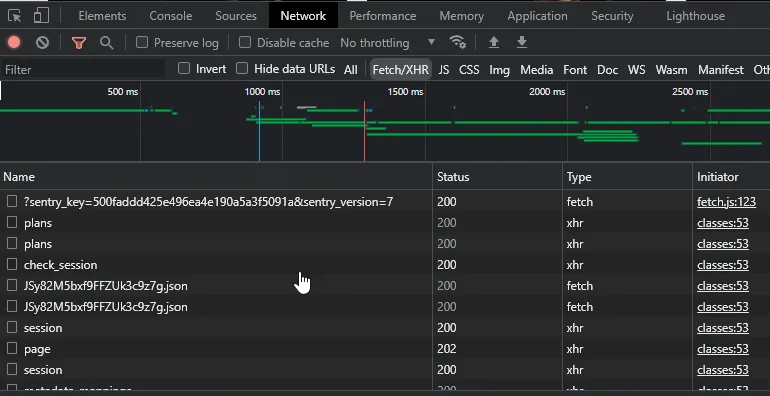The image size is (770, 396).
Task: Filter requests by Manifest type
Action: (x=721, y=70)
